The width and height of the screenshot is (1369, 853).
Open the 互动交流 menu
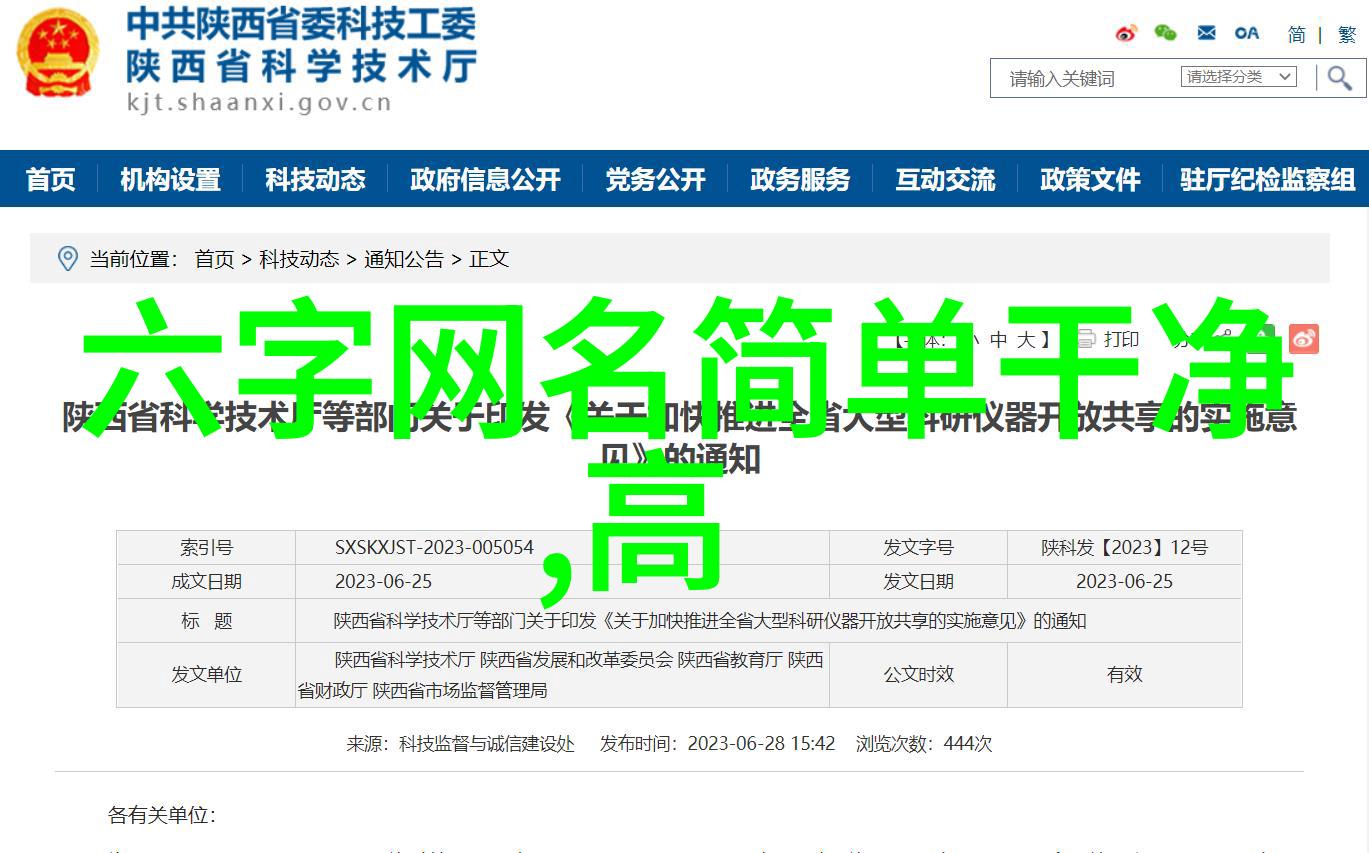click(945, 179)
